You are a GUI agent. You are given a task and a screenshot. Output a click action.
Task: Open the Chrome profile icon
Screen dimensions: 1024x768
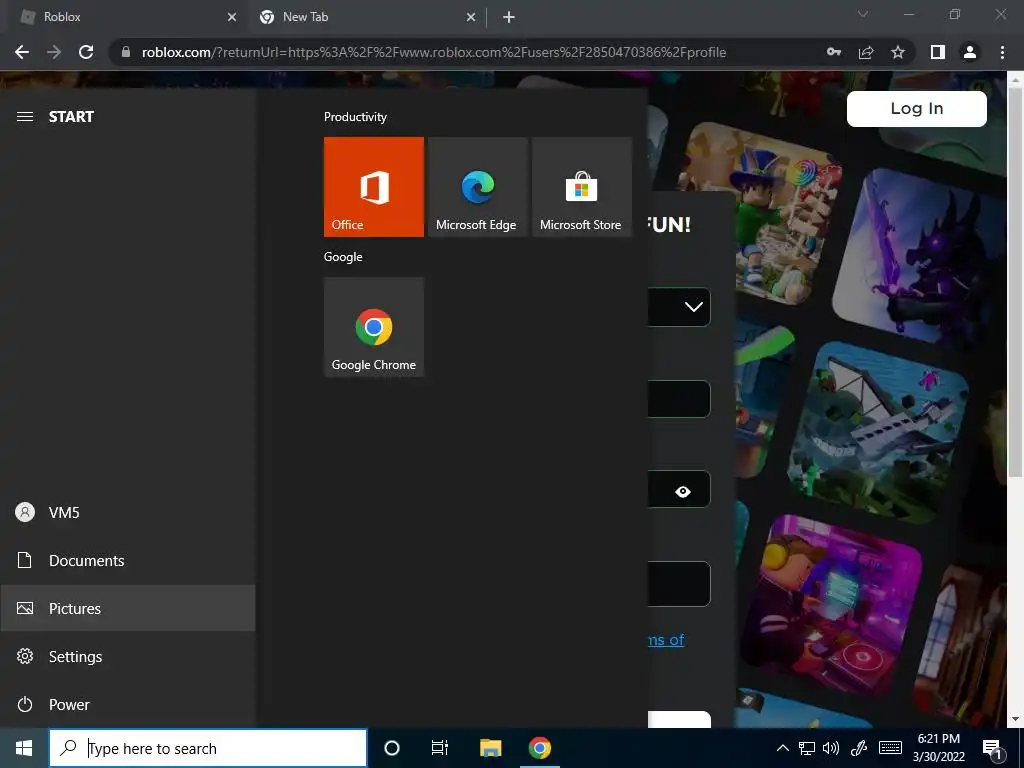(x=970, y=52)
